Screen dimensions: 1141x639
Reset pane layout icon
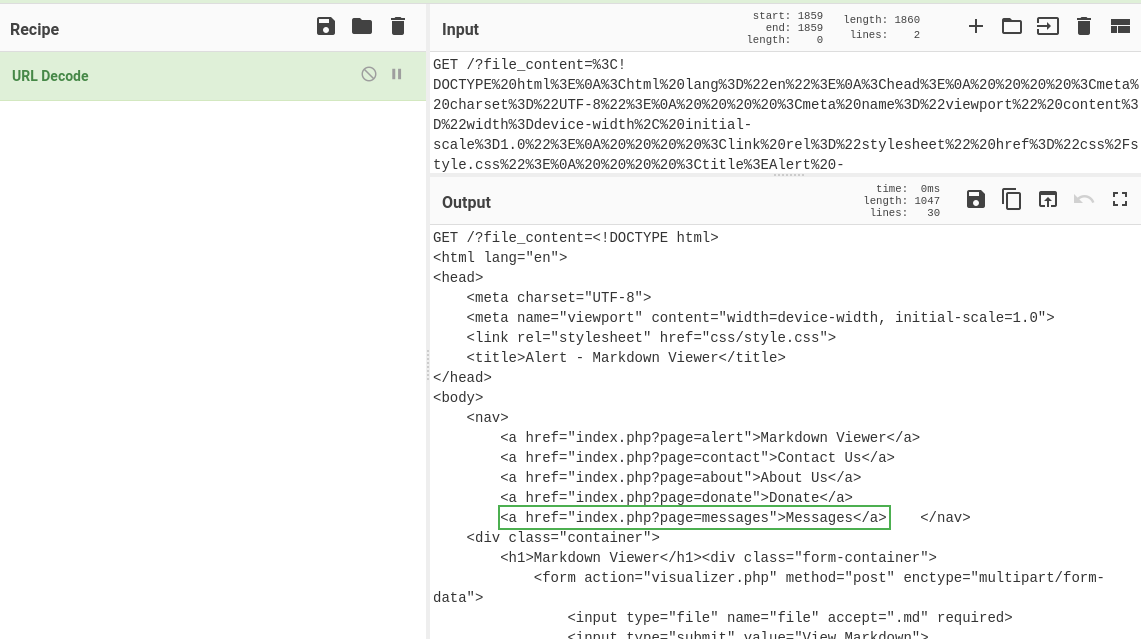click(x=1120, y=27)
